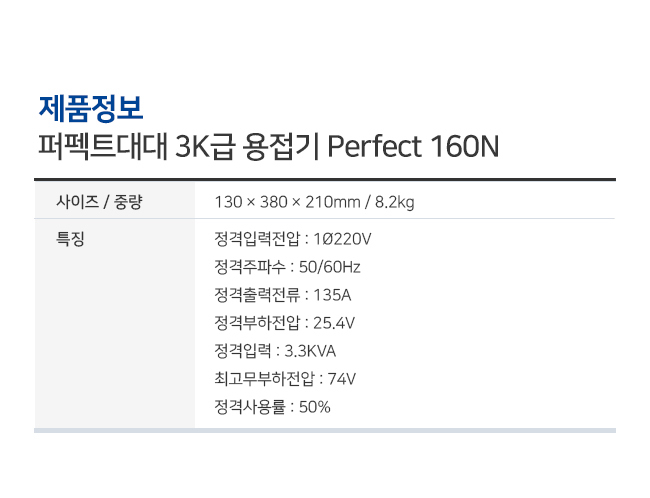Click the 160N model number
The width and height of the screenshot is (650, 498).
click(465, 146)
